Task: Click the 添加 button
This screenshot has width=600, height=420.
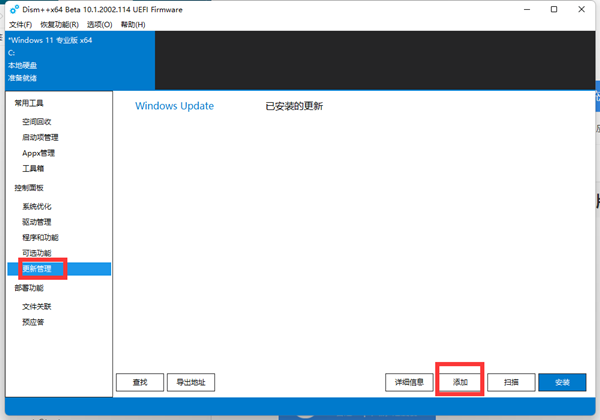Action: pos(460,382)
